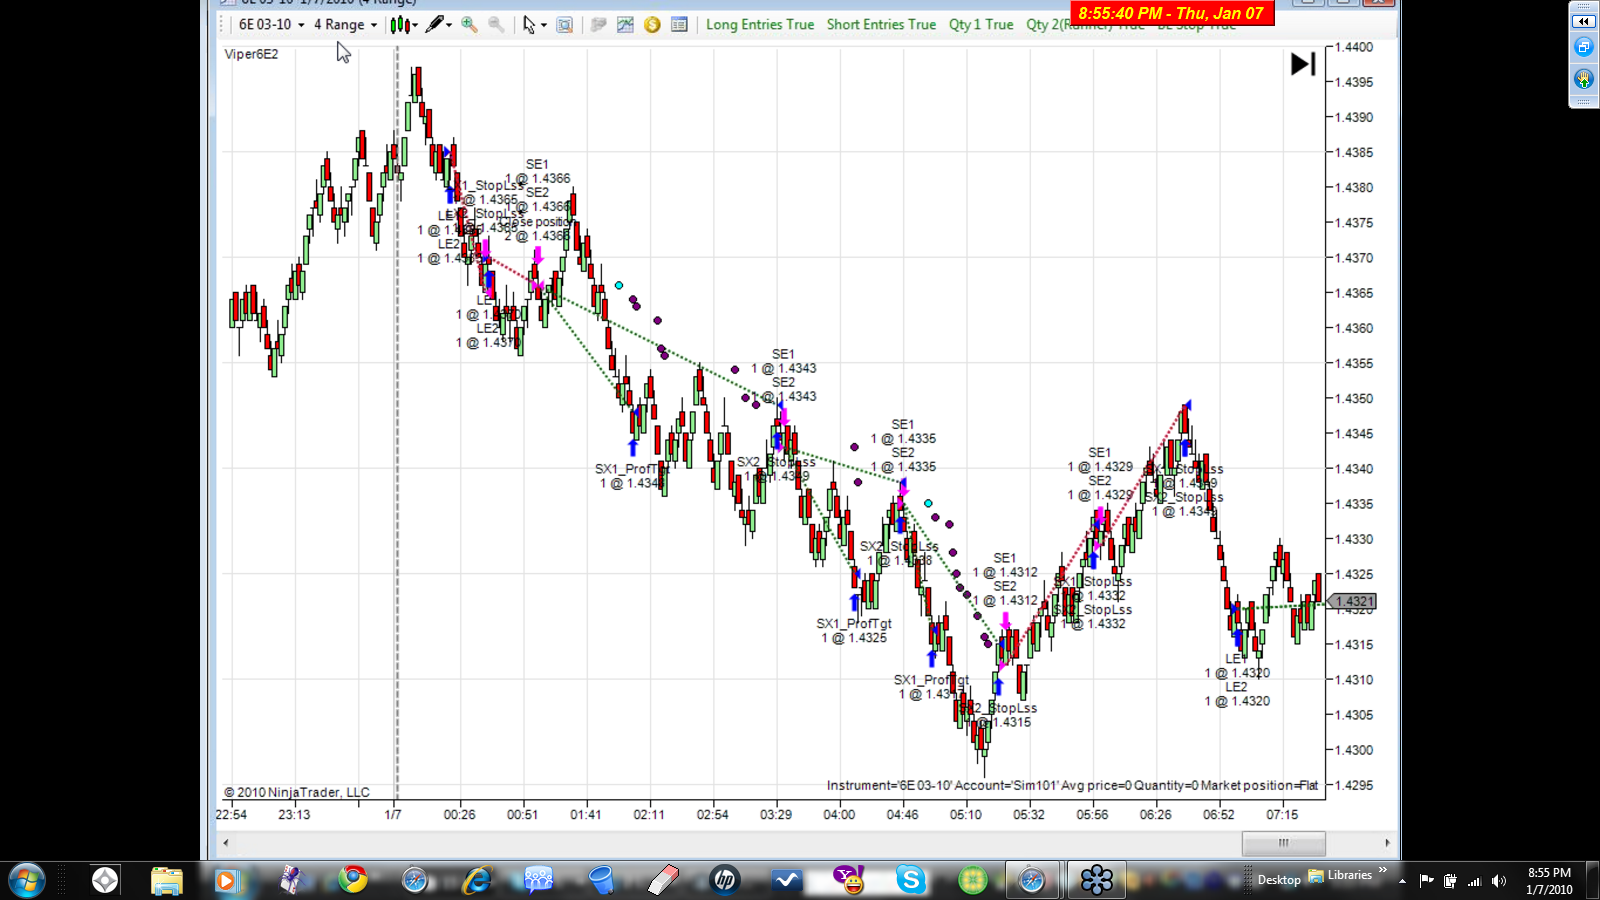Click the SX1_ProfTgt 1 @ 1.4325 label
1600x900 pixels.
tap(854, 630)
